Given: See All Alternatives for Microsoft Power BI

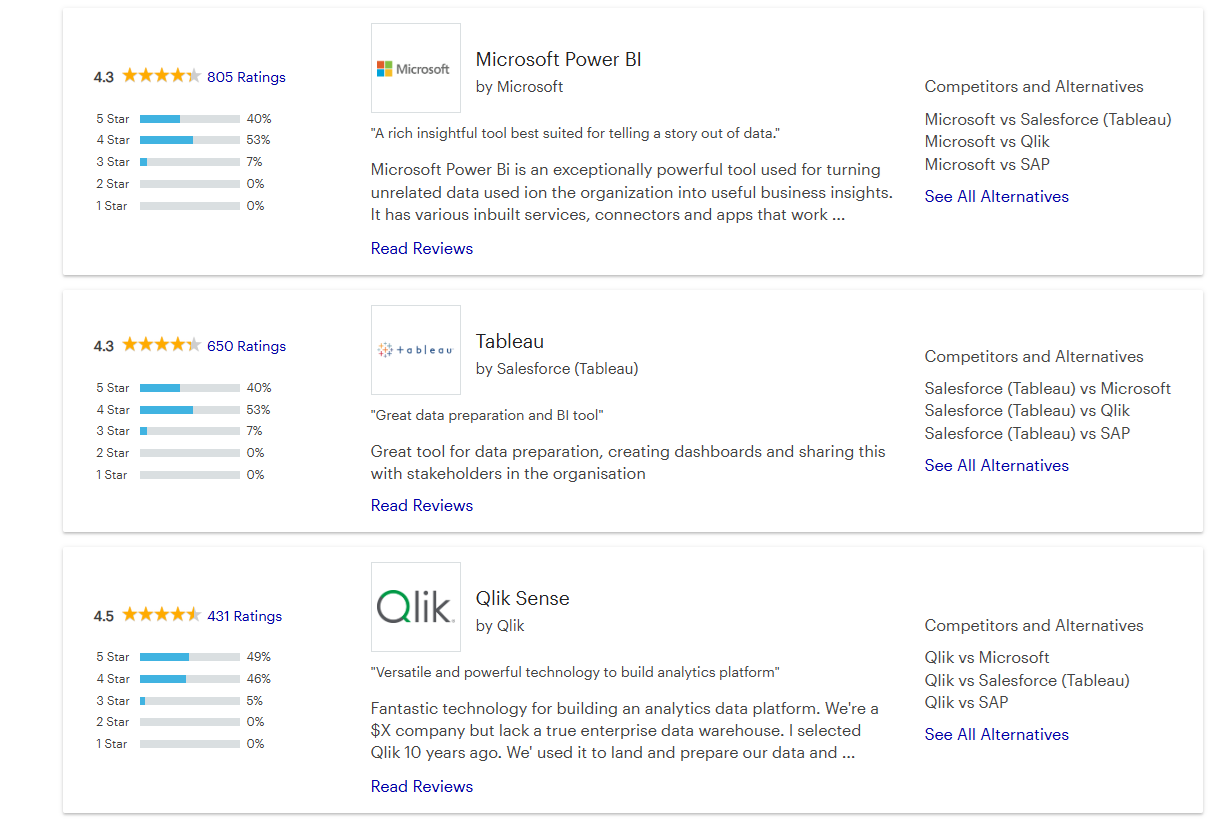Looking at the screenshot, I should (x=997, y=197).
